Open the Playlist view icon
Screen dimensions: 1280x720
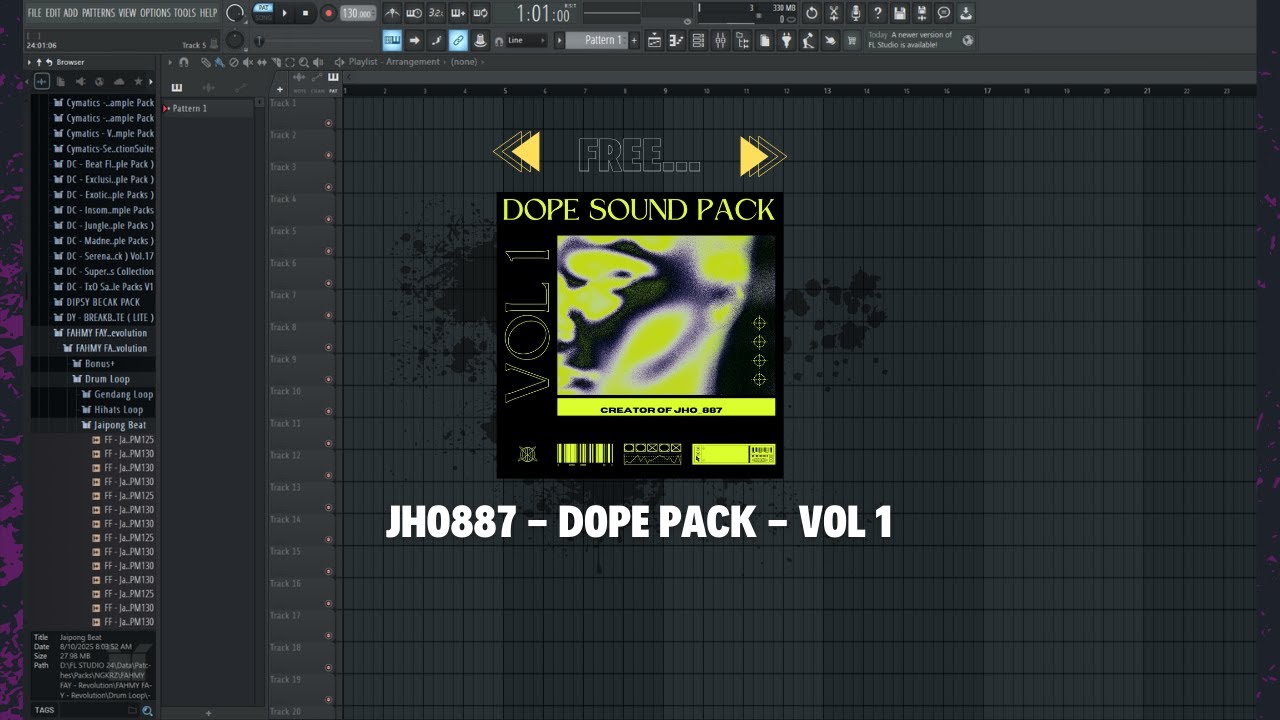pos(654,41)
